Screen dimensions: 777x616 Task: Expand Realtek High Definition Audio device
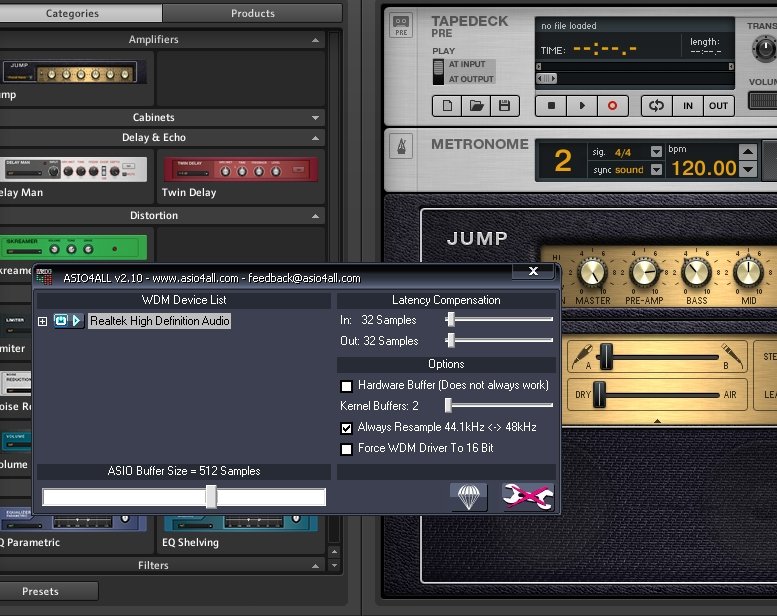click(x=43, y=321)
